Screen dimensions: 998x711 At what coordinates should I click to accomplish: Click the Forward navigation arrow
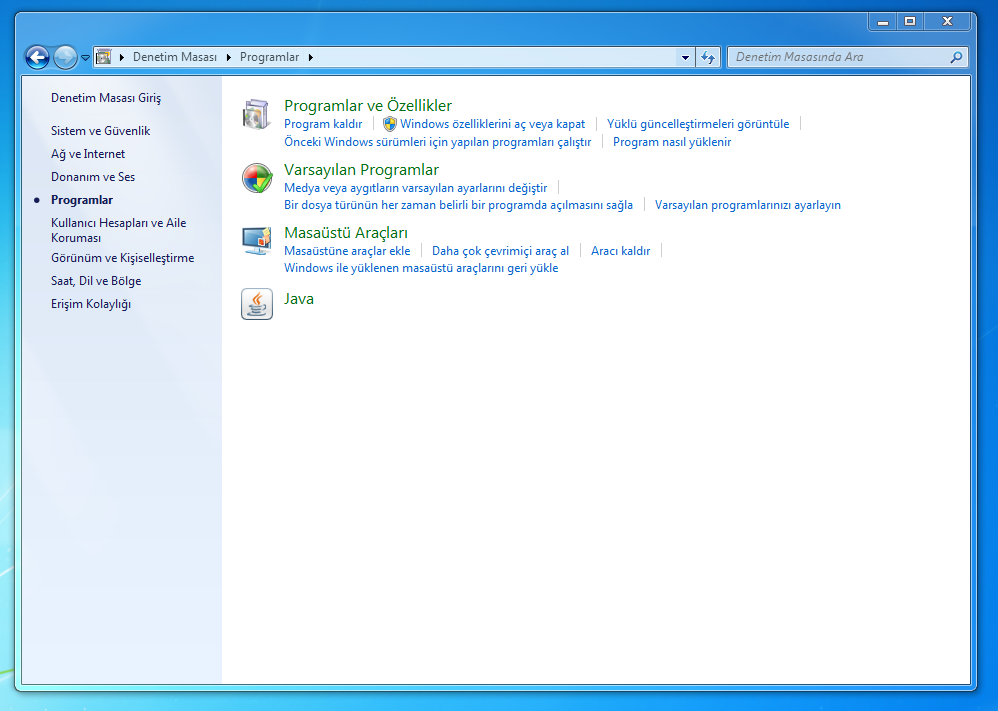point(65,57)
